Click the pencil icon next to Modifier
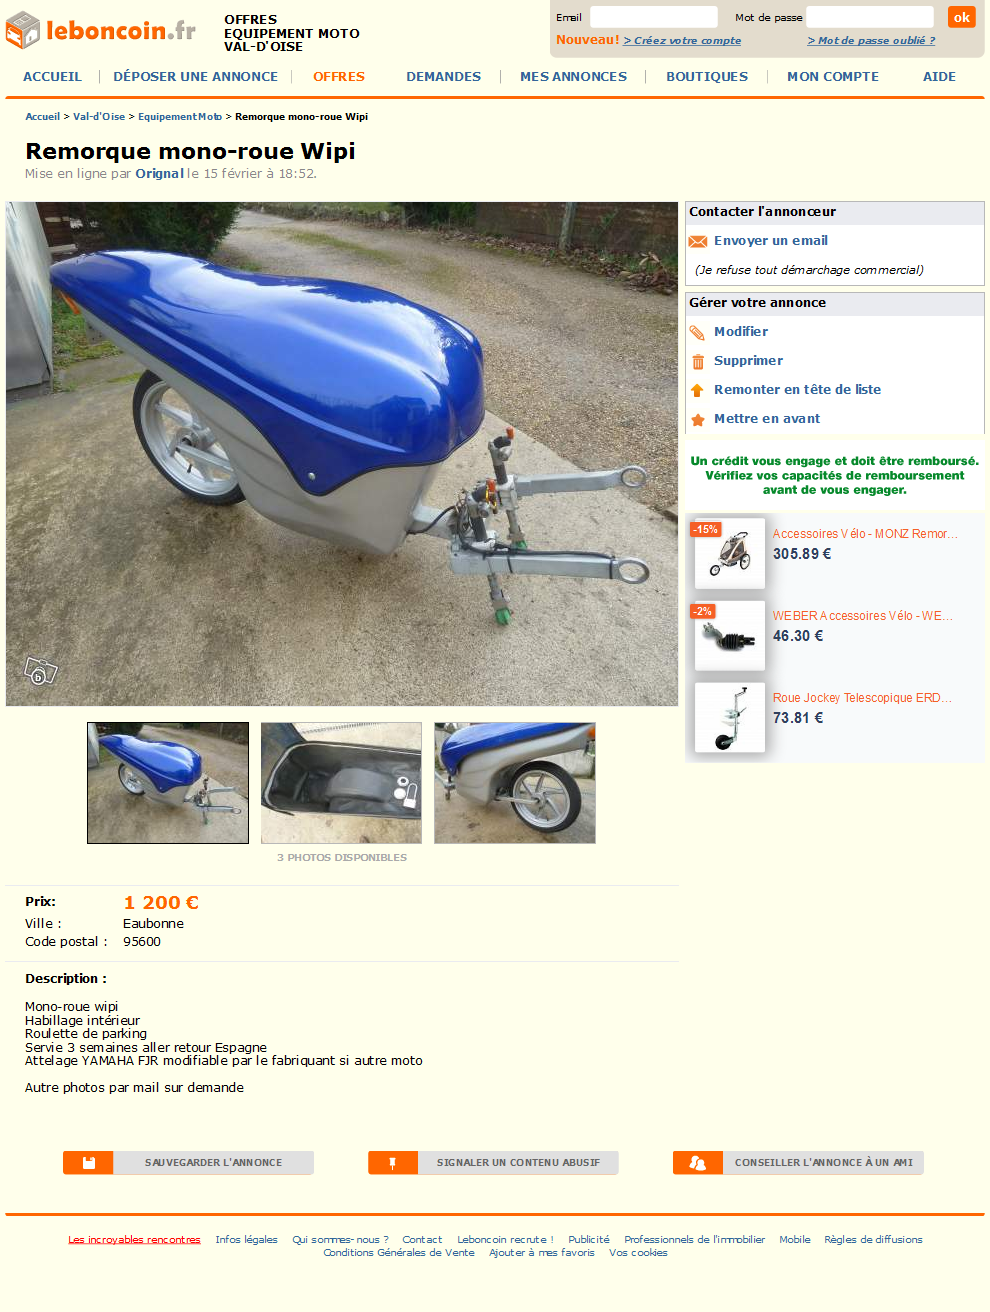 click(698, 332)
